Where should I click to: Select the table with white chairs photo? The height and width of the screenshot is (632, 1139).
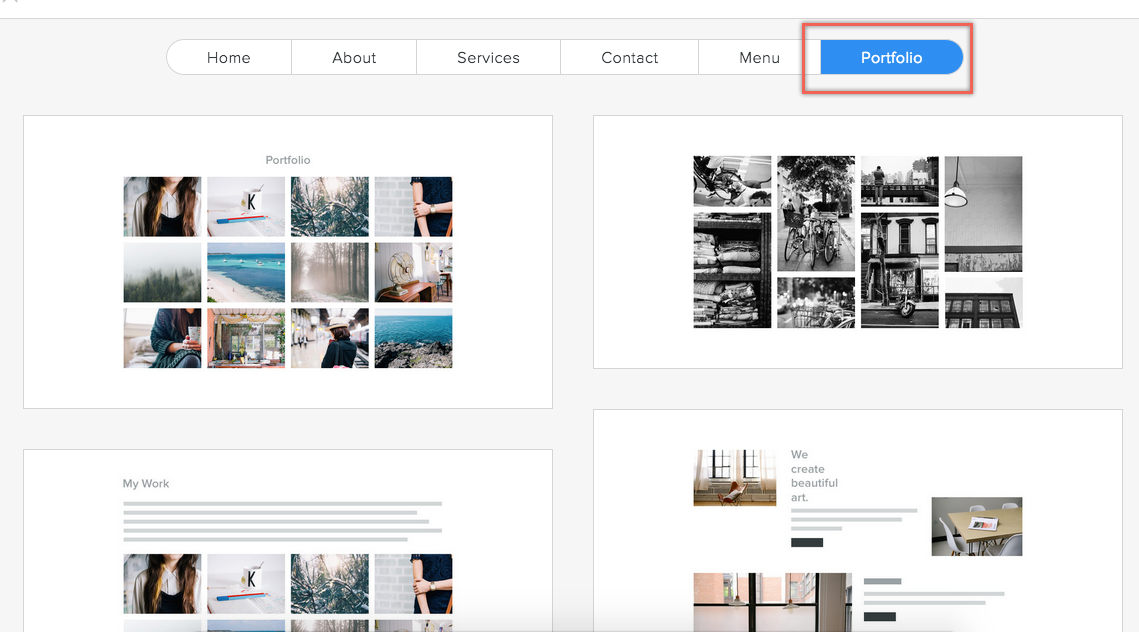tap(976, 527)
